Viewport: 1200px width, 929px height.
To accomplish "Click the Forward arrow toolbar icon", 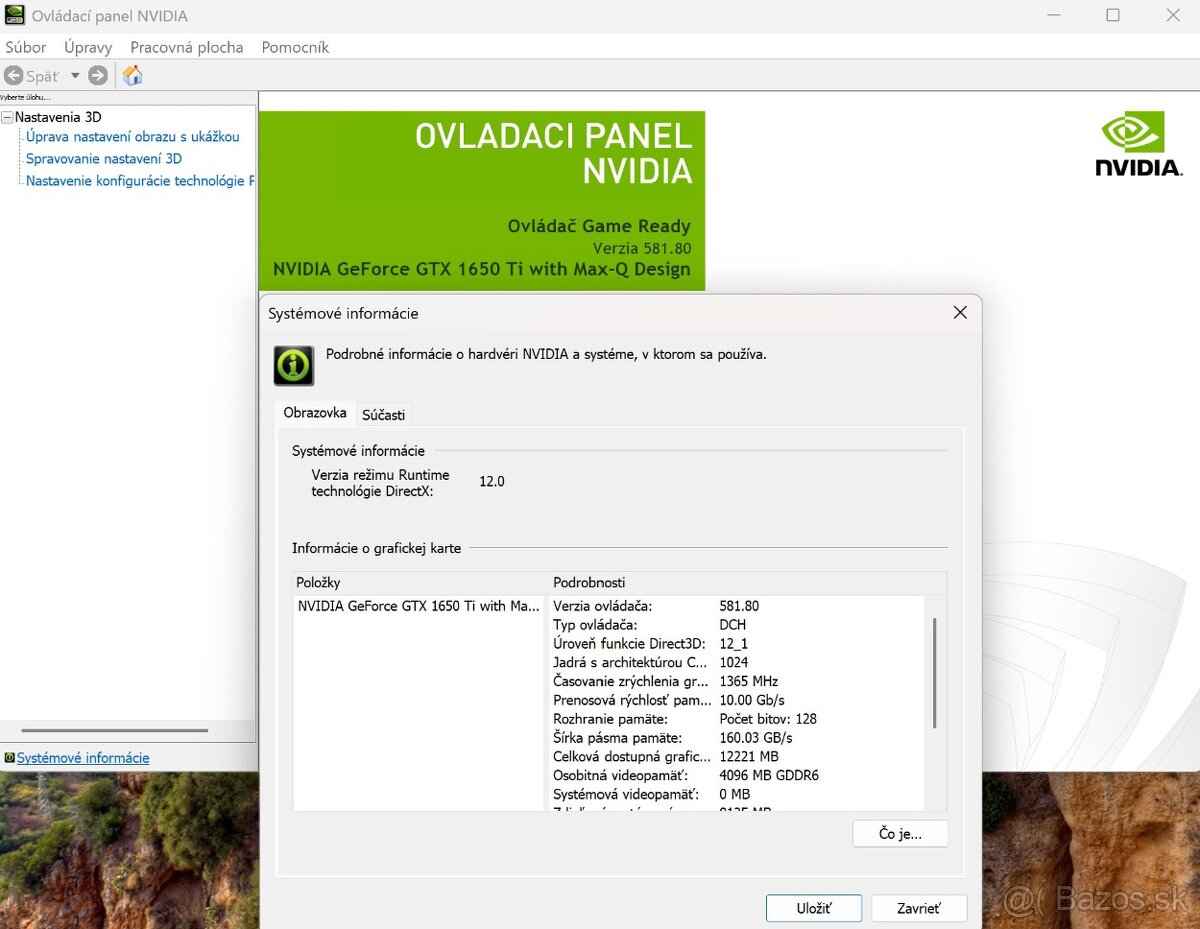I will 98,76.
